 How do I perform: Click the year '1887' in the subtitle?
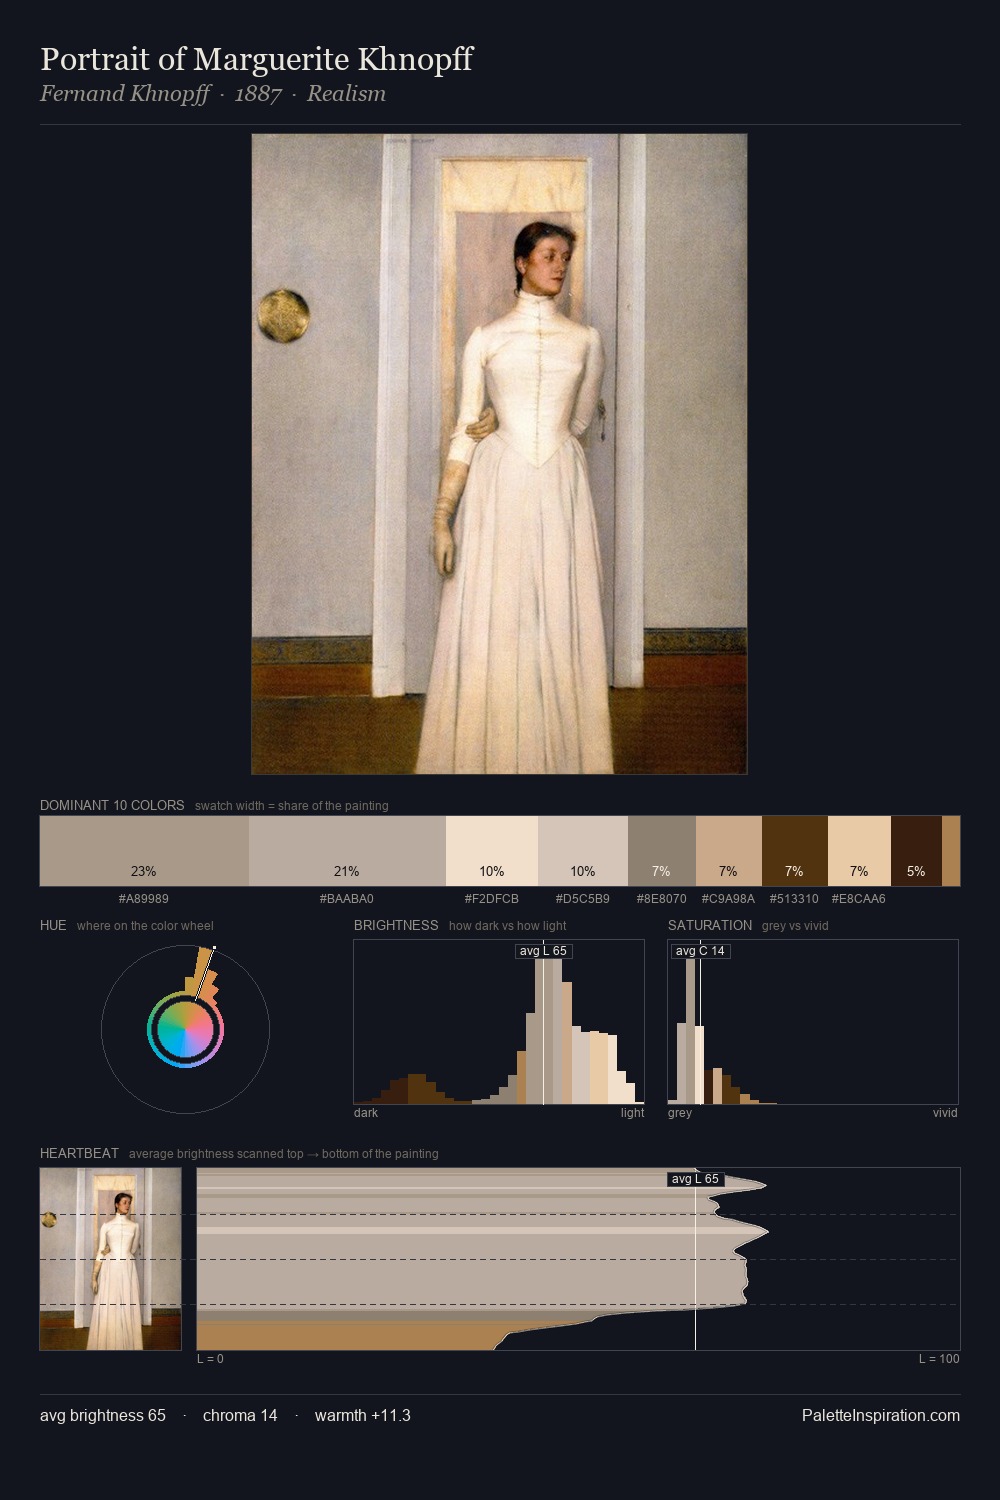258,94
